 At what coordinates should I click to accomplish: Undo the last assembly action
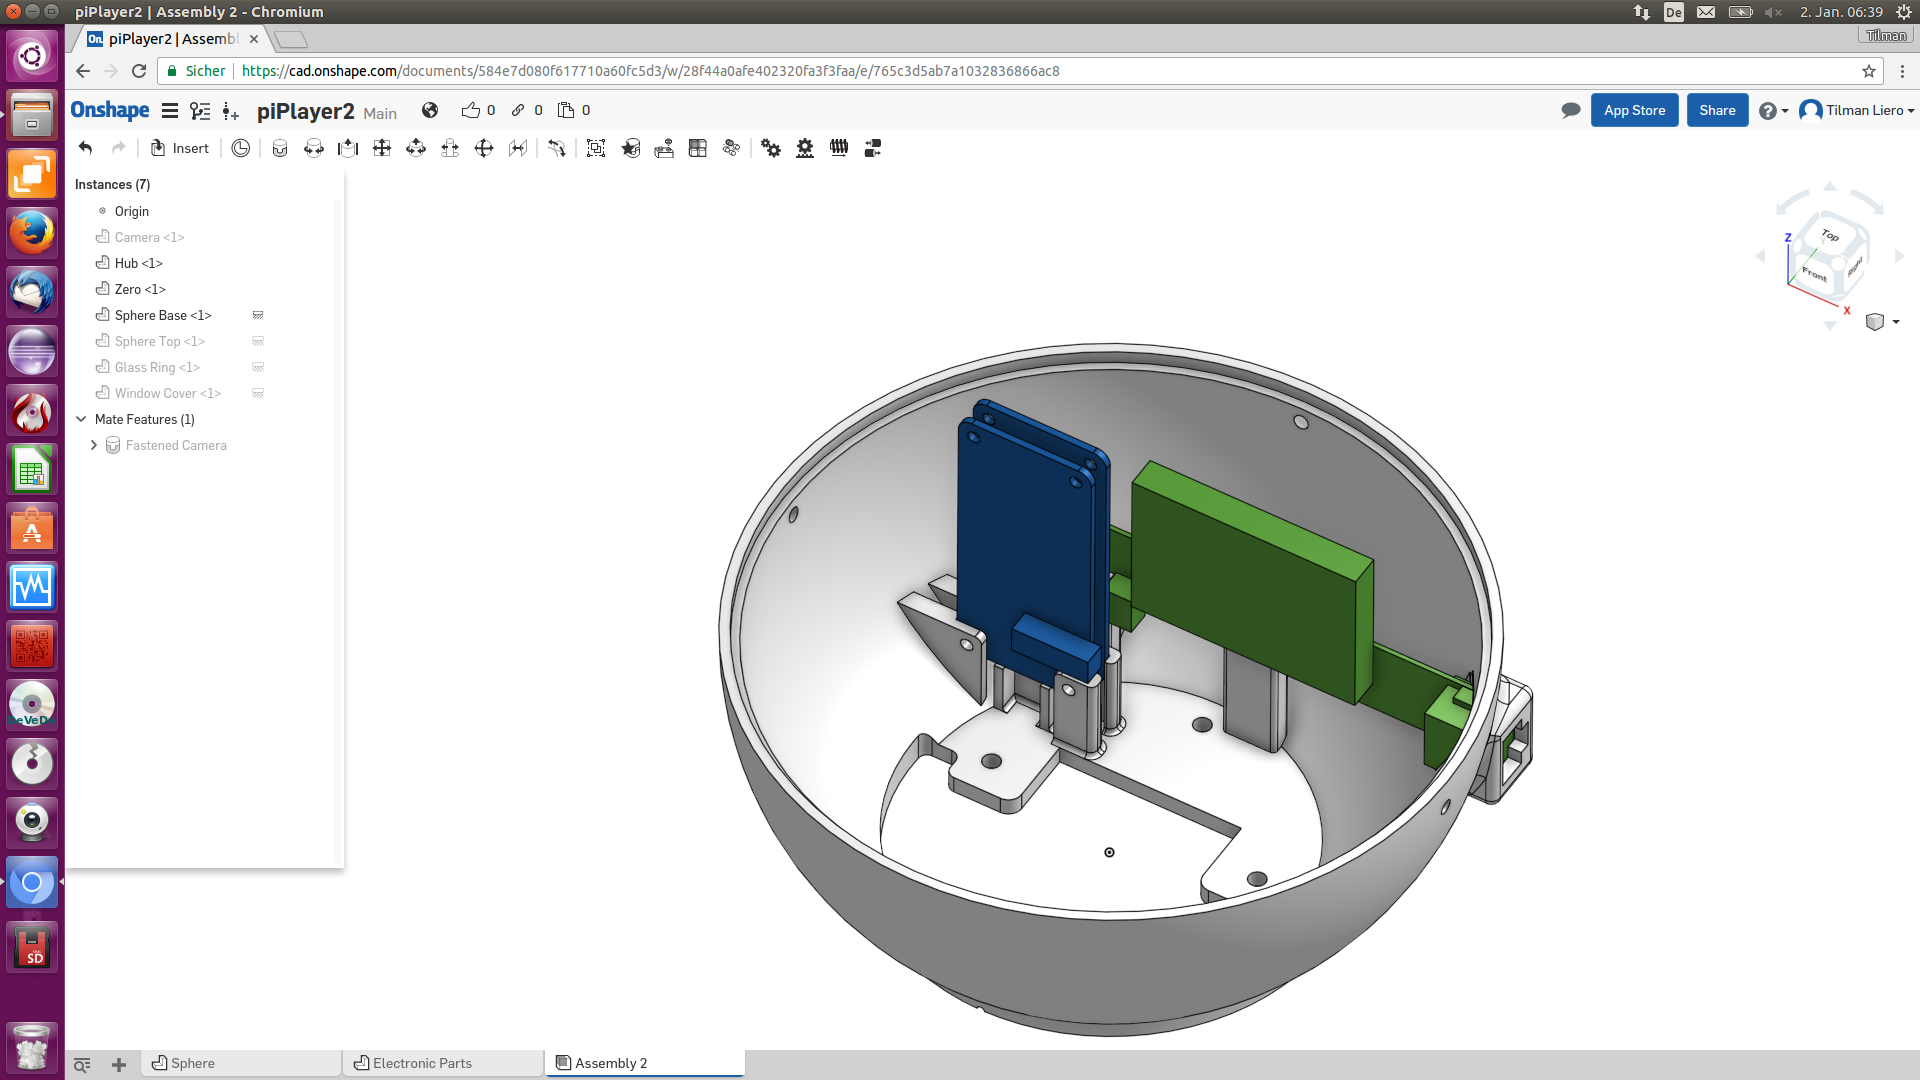[86, 148]
